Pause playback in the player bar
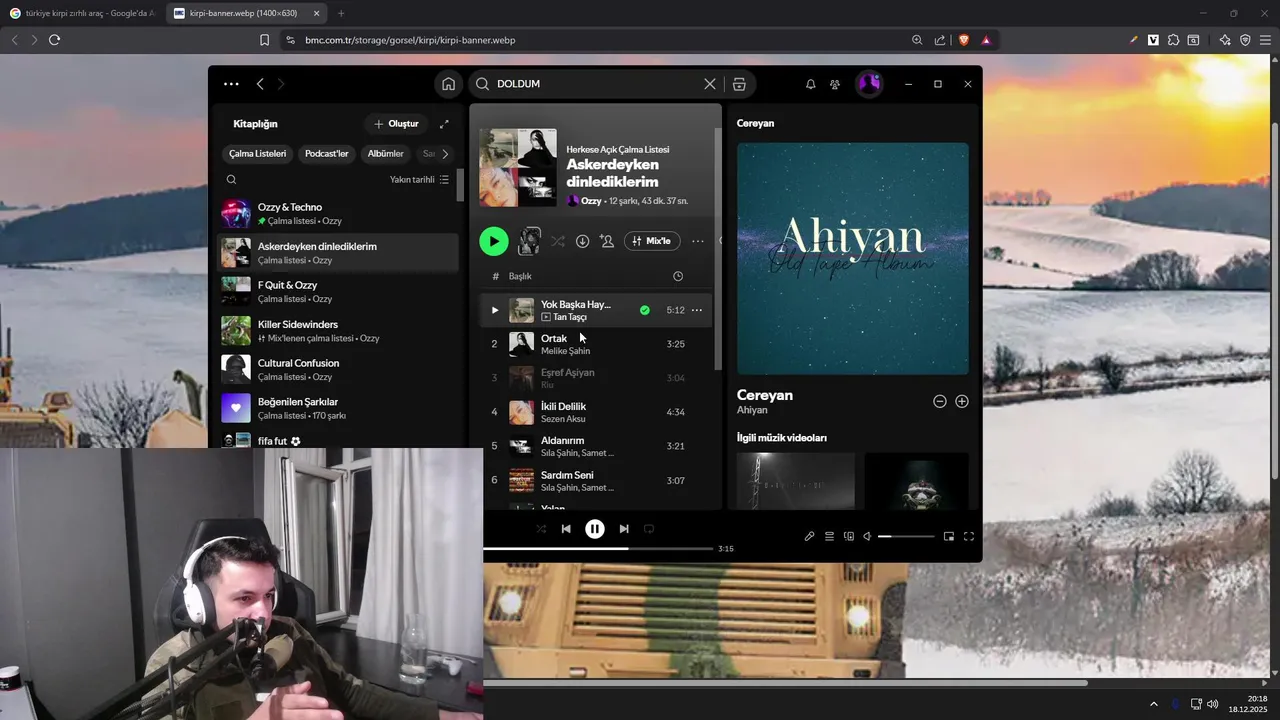This screenshot has width=1280, height=720. click(595, 529)
